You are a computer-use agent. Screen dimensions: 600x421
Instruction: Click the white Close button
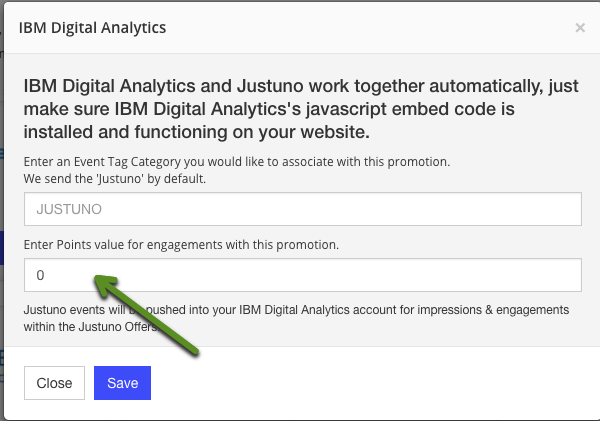pyautogui.click(x=54, y=383)
